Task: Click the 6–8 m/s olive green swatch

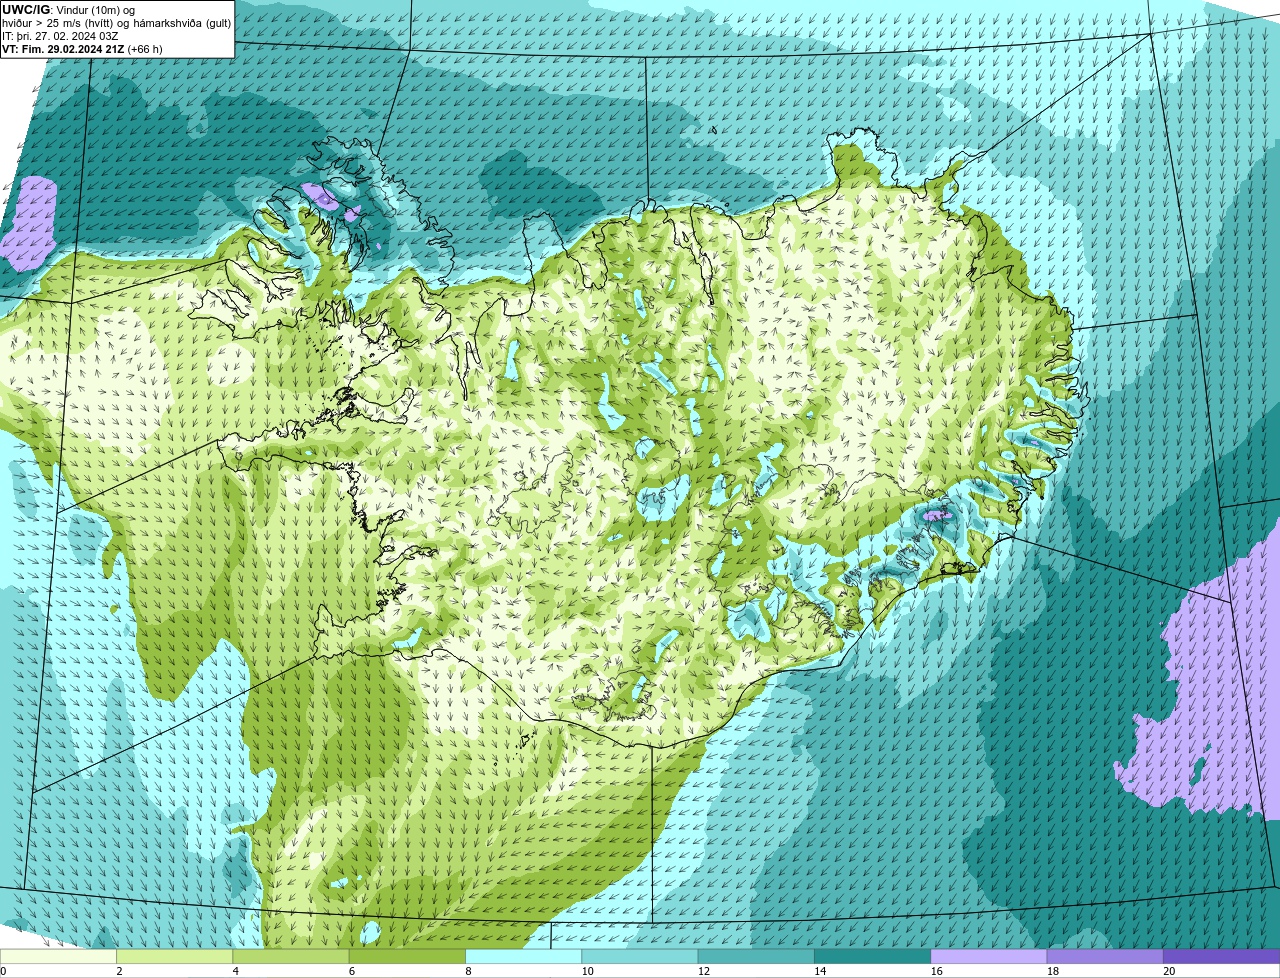Action: click(x=407, y=956)
